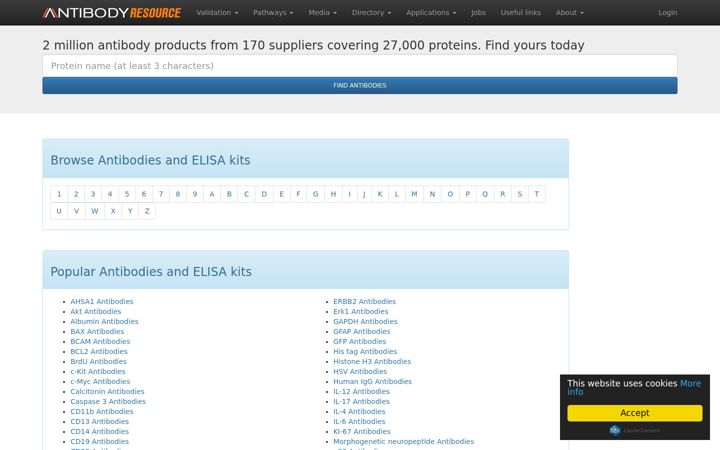The width and height of the screenshot is (720, 450).
Task: Open CD14 Antibodies link
Action: point(100,432)
